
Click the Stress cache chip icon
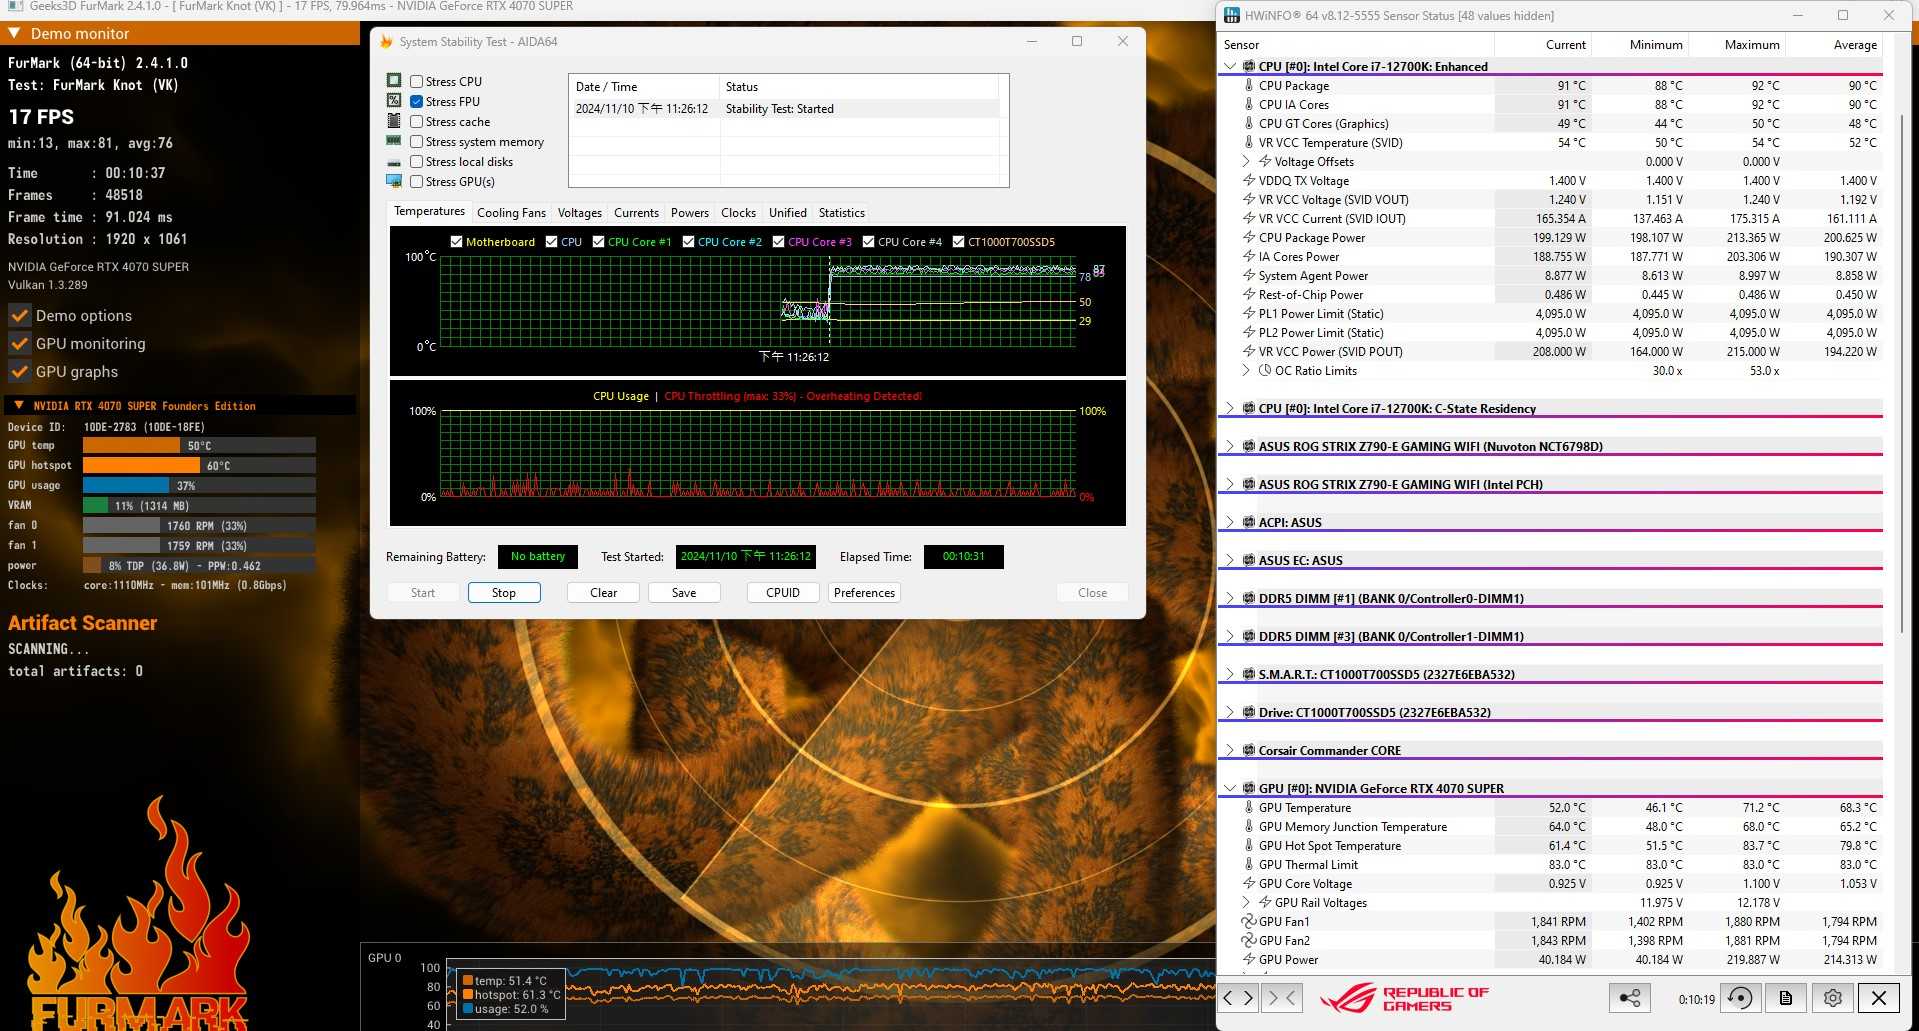394,121
